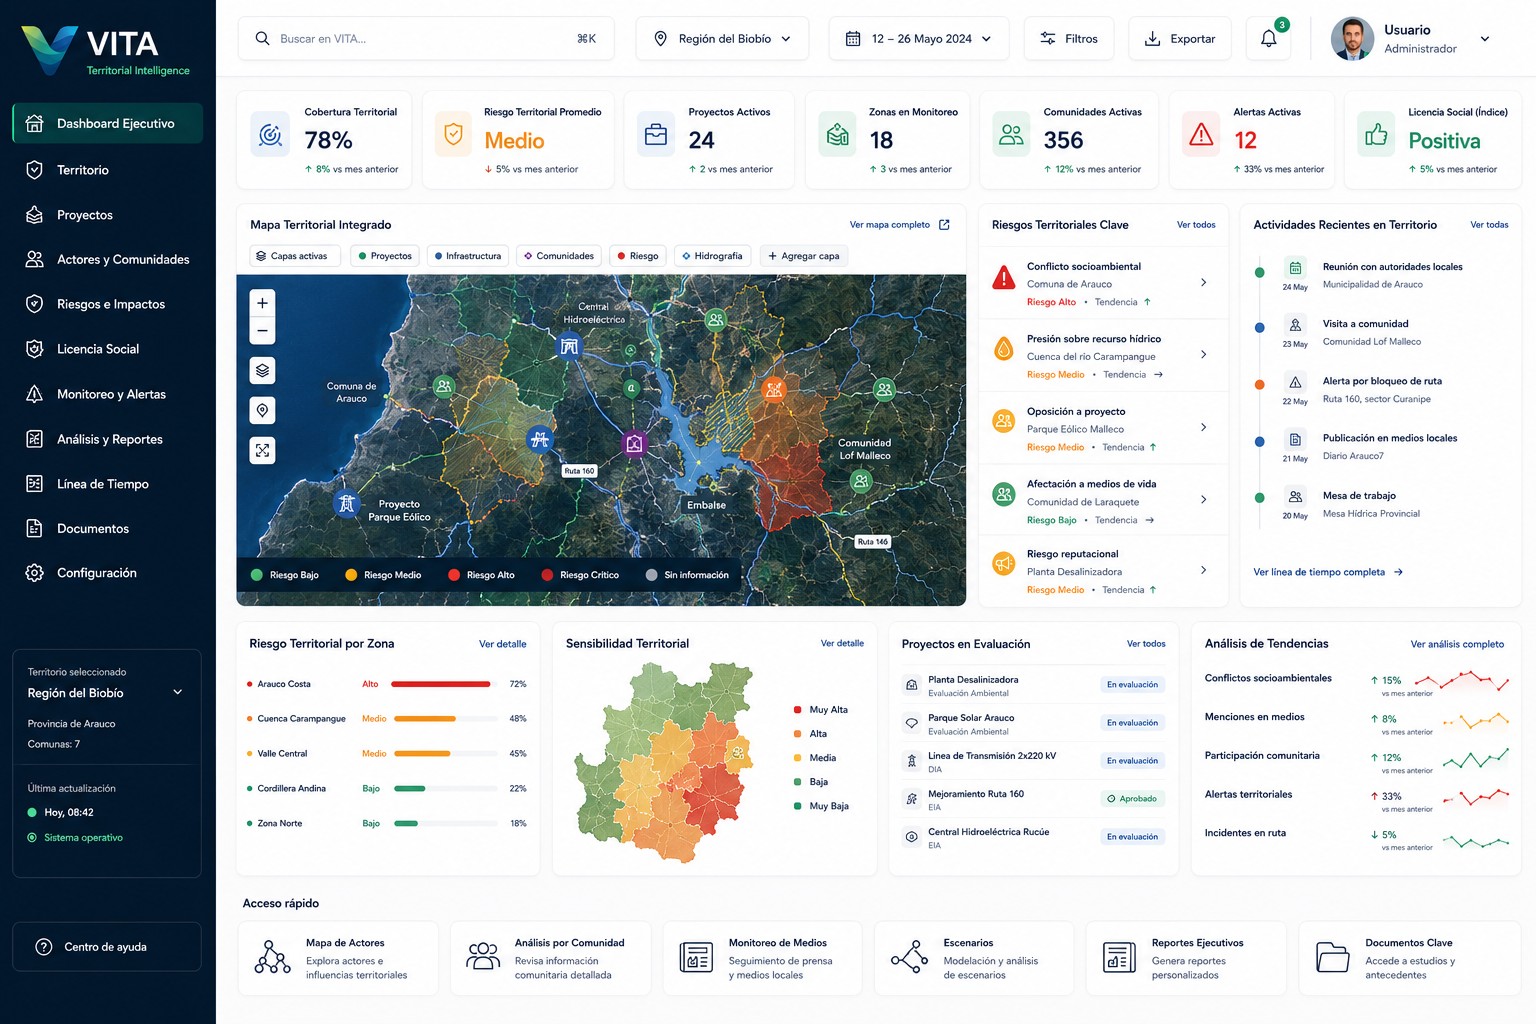Click the Central Hidroeléctrica map marker
The image size is (1536, 1024).
569,347
